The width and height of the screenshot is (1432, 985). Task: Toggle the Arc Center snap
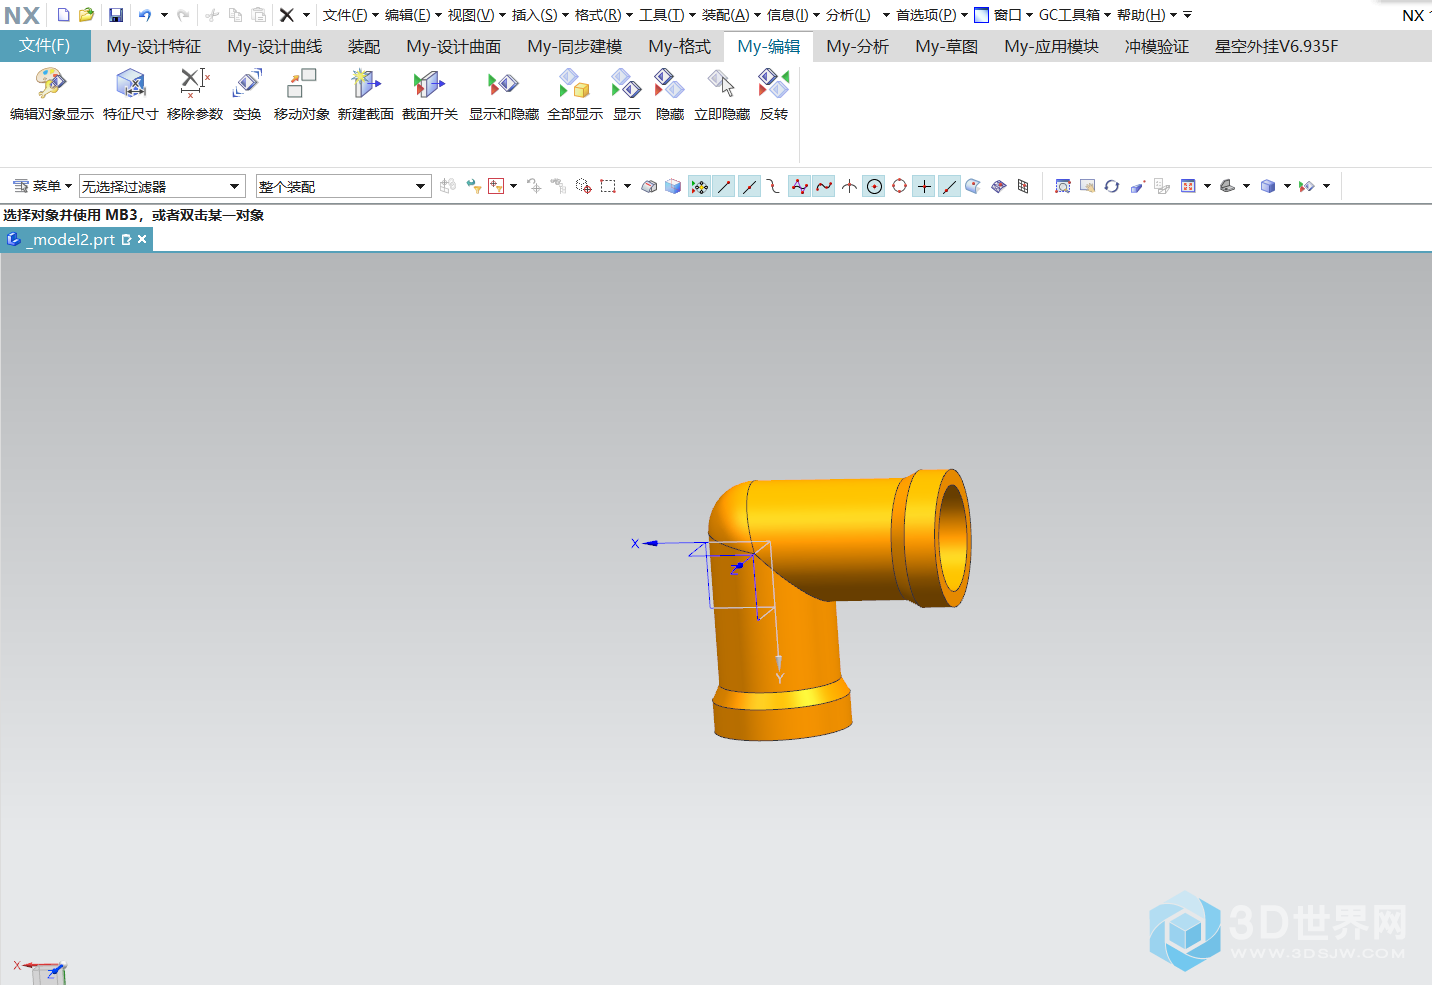(x=874, y=186)
